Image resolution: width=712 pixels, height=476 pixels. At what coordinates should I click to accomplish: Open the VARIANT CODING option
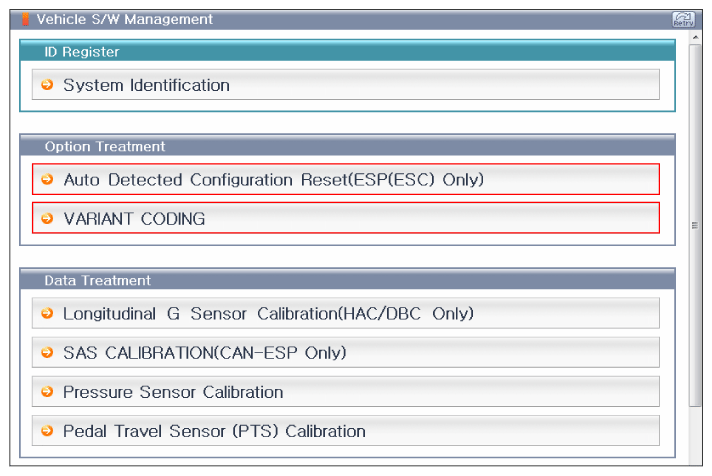(x=134, y=218)
